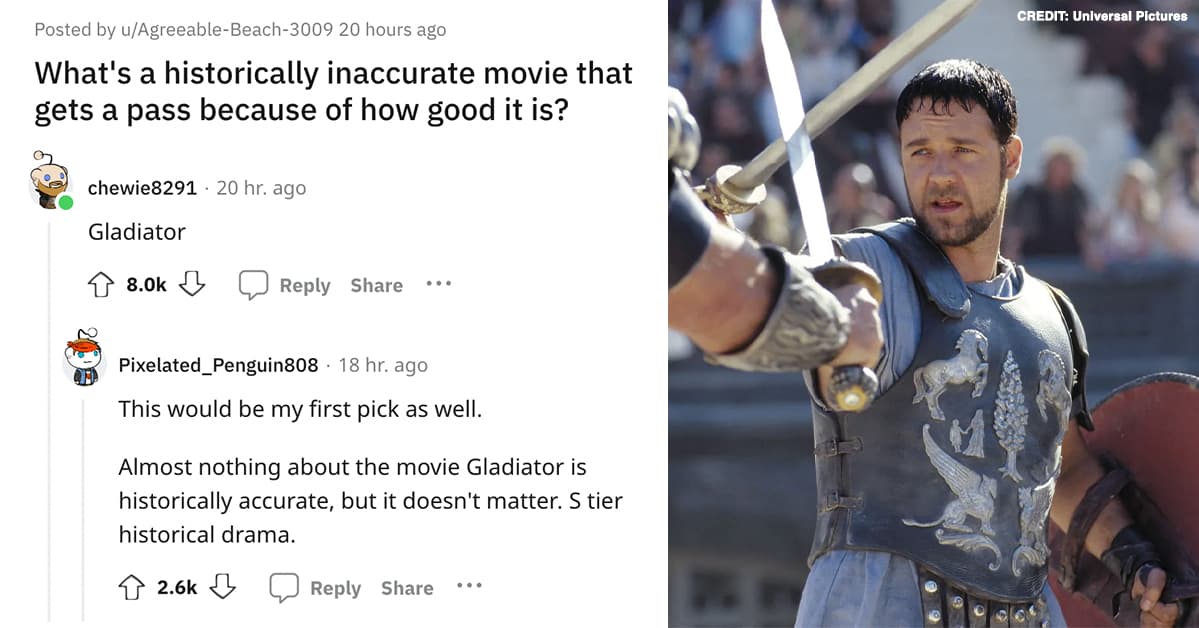Open the overflow menu on Pixelated_Penguin808's reply
The width and height of the screenshot is (1199, 628).
point(469,588)
